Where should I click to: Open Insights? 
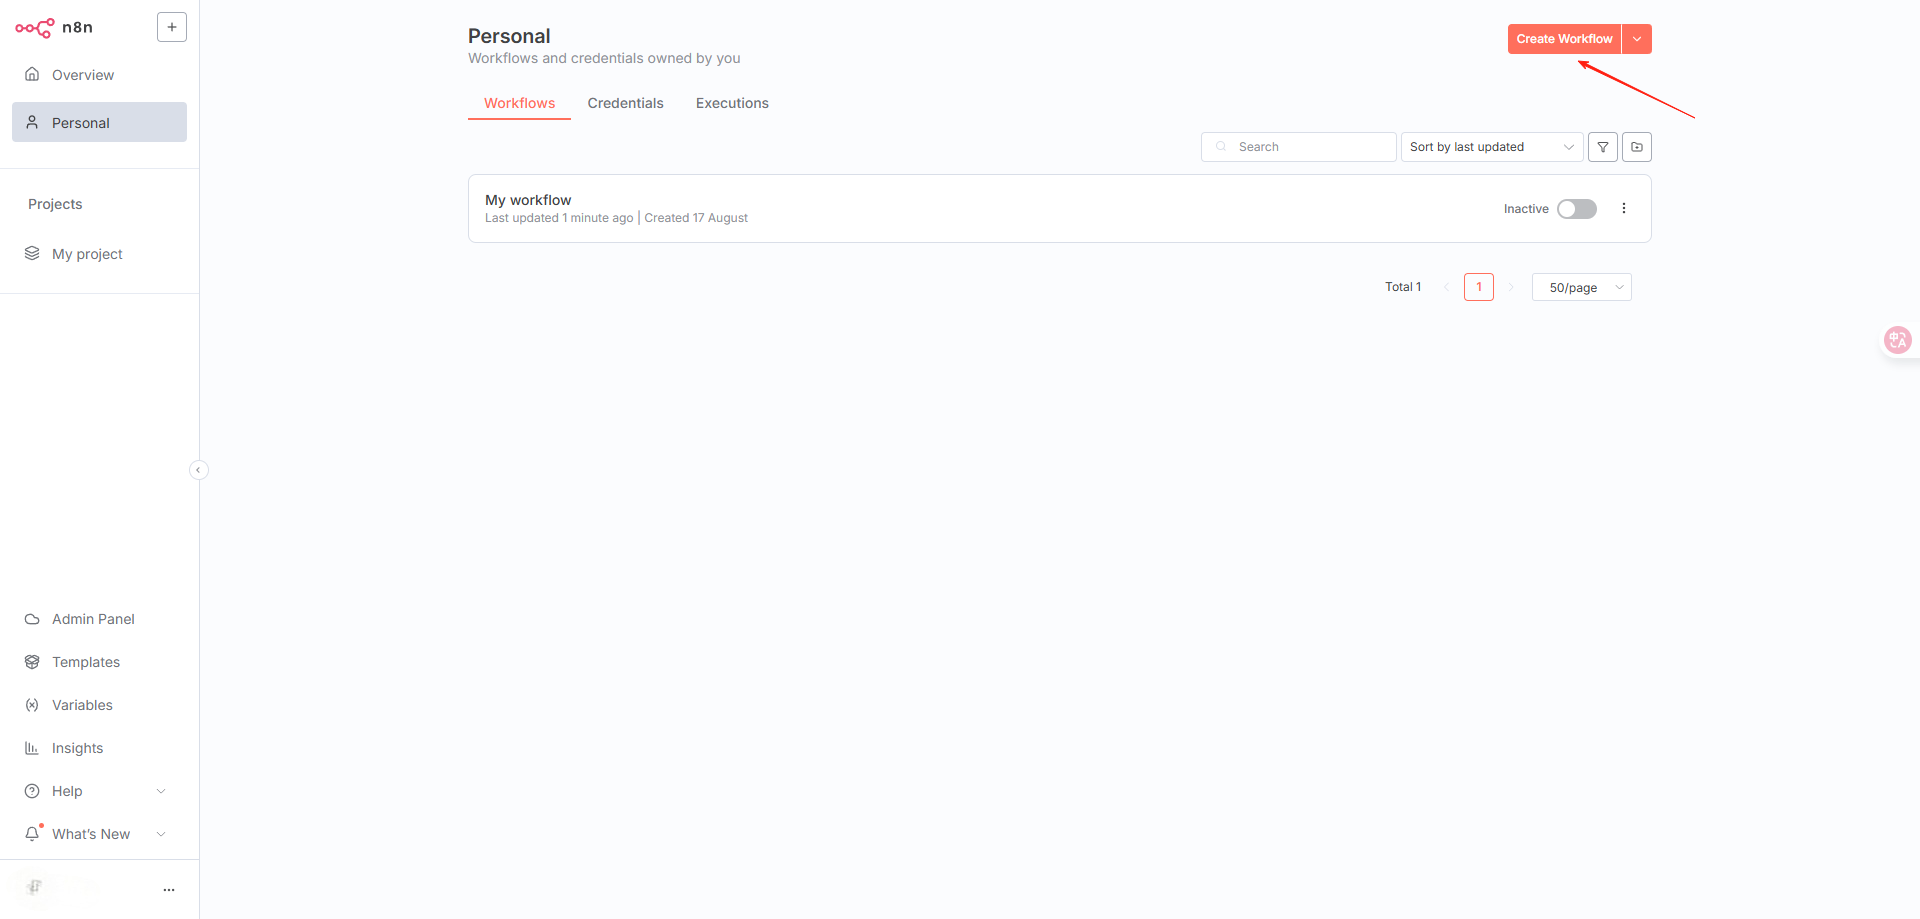click(99, 748)
